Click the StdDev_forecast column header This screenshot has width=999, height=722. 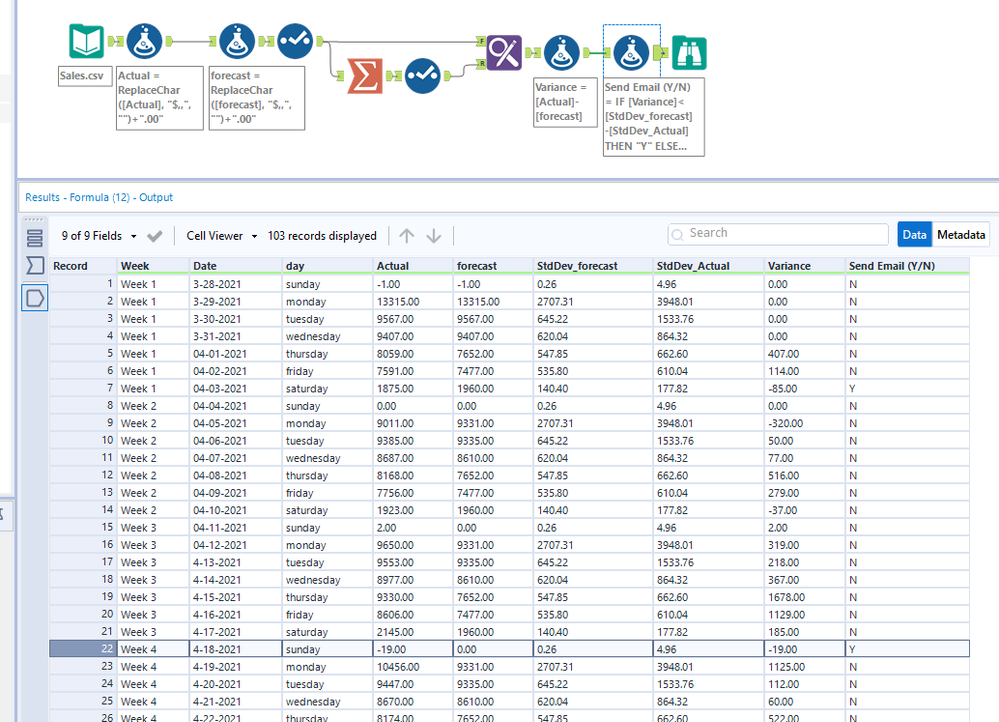pos(593,266)
